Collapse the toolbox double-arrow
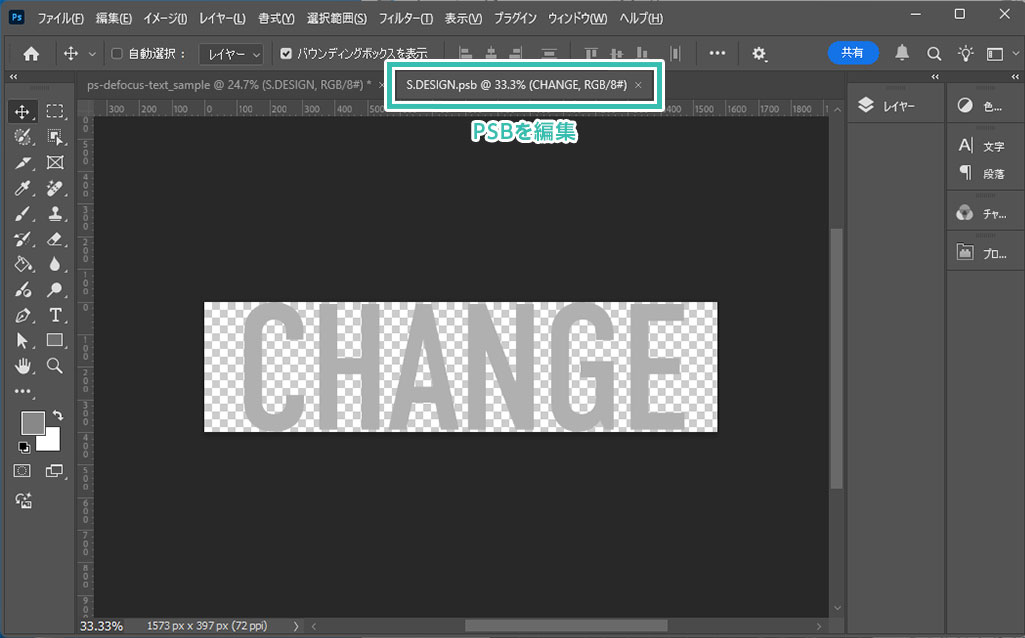 coord(13,77)
